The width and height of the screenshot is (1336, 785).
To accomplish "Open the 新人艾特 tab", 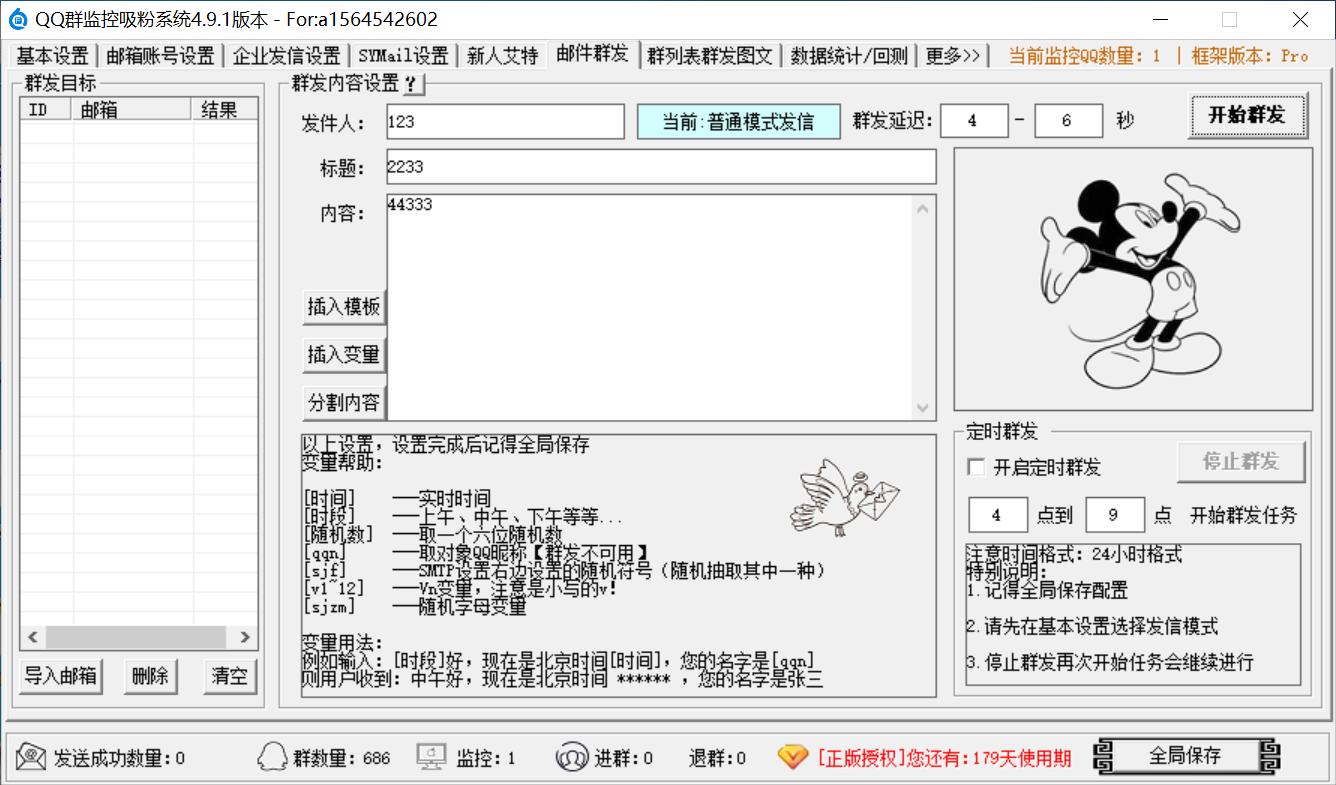I will click(503, 56).
